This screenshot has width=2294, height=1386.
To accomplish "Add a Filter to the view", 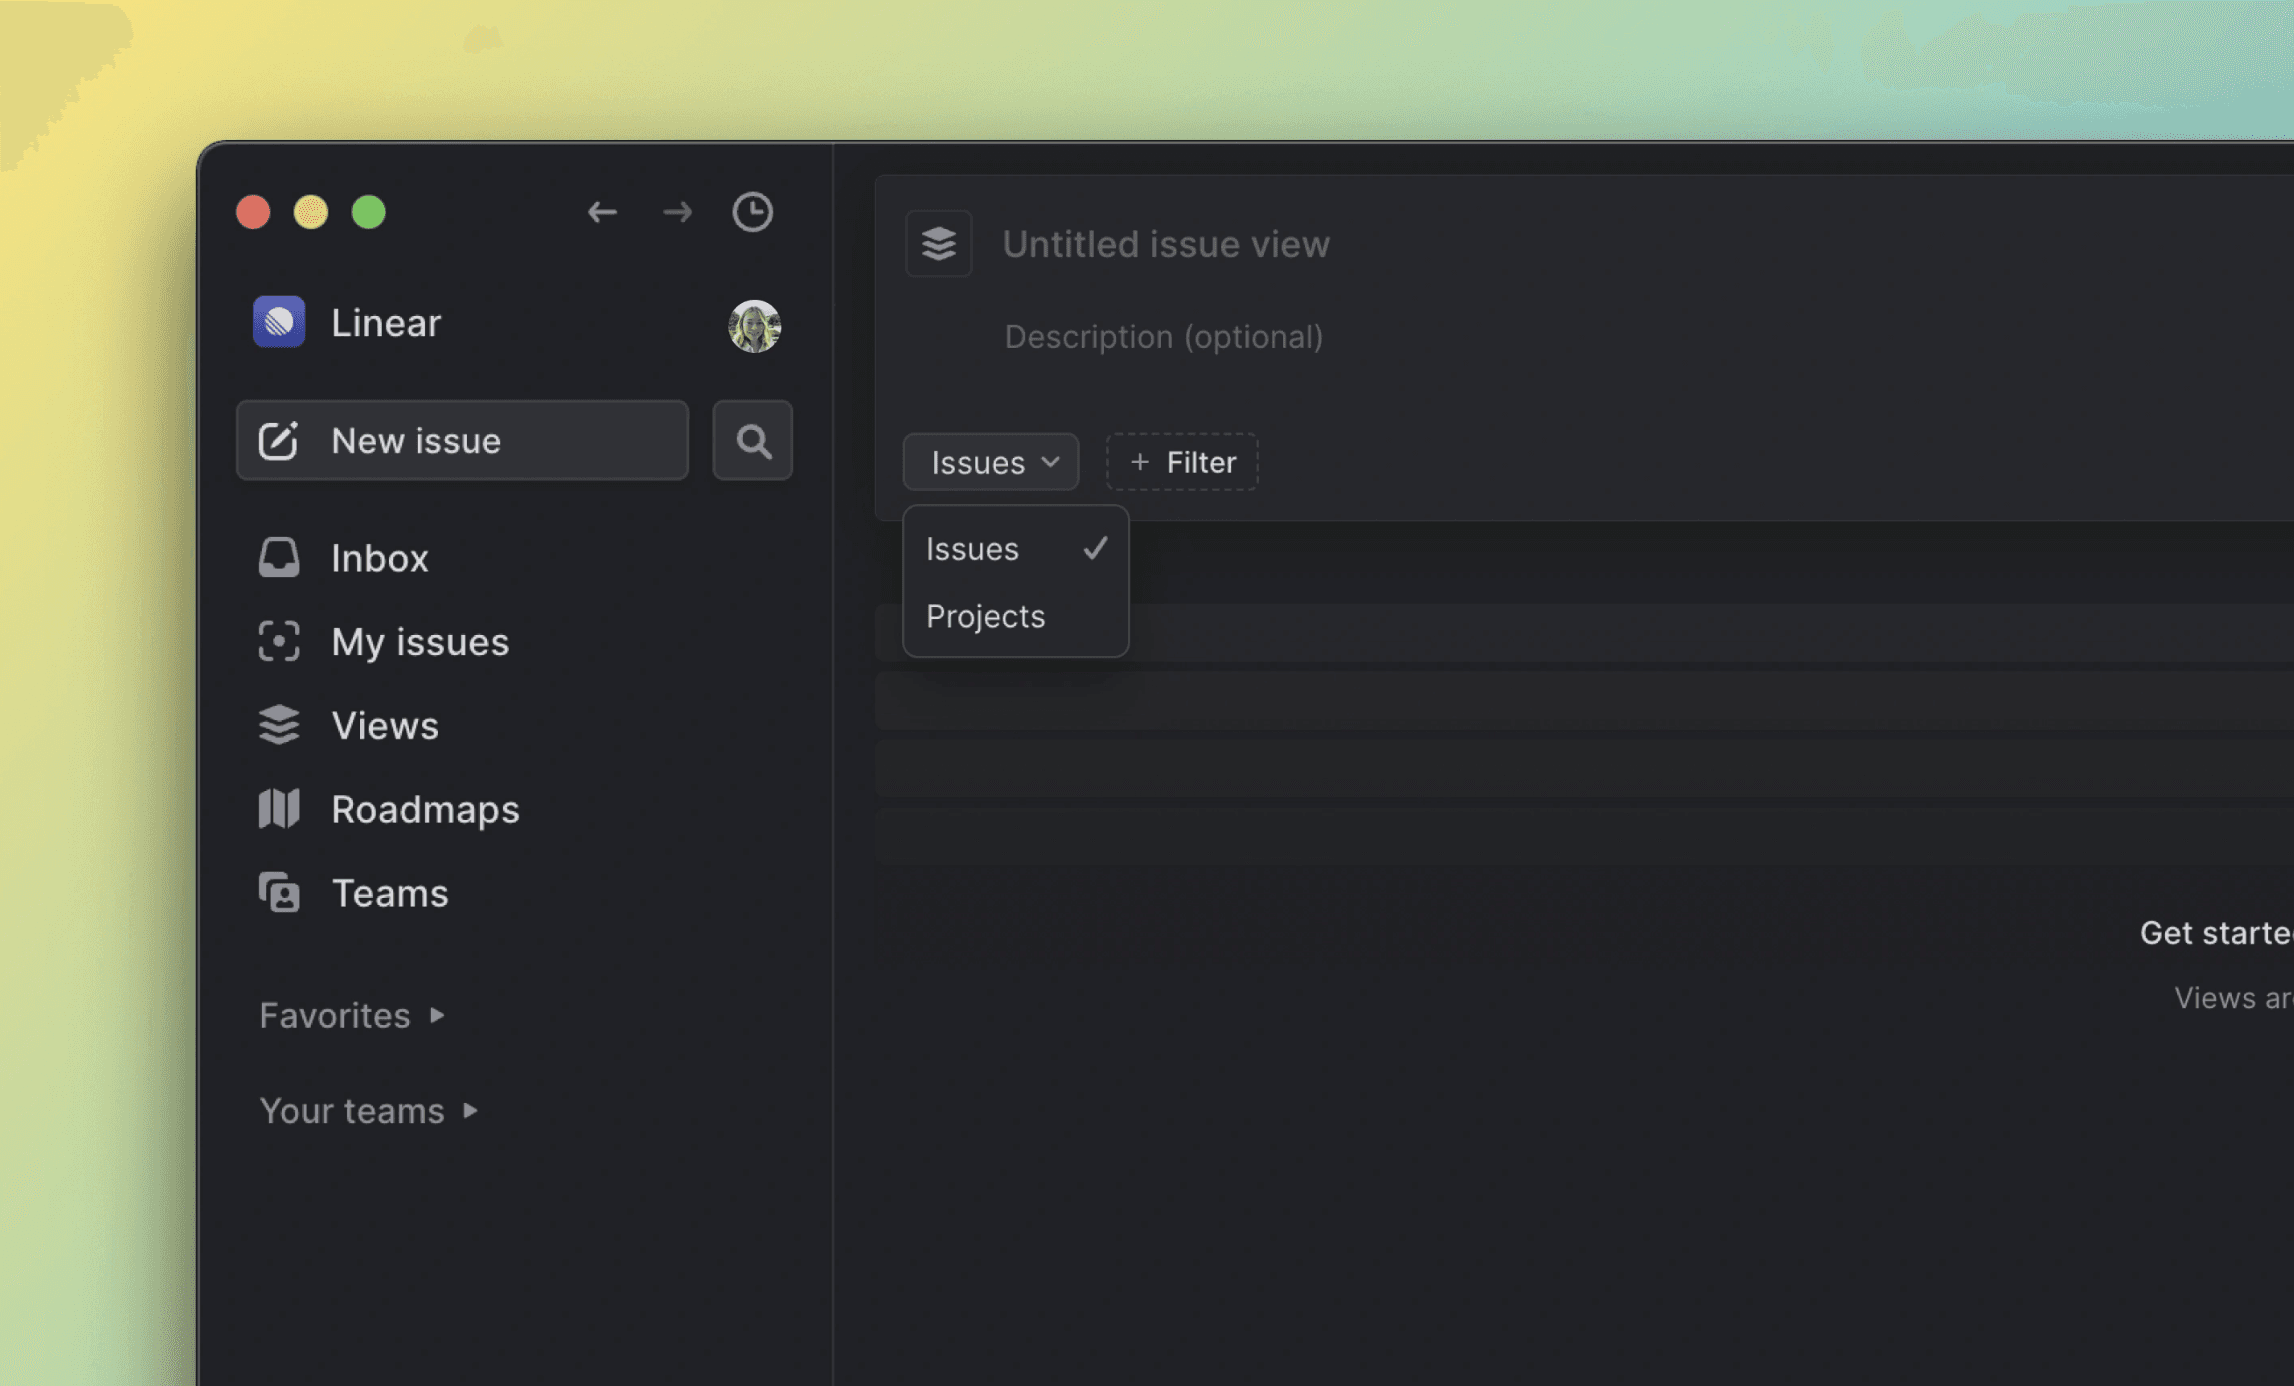I will tap(1182, 462).
